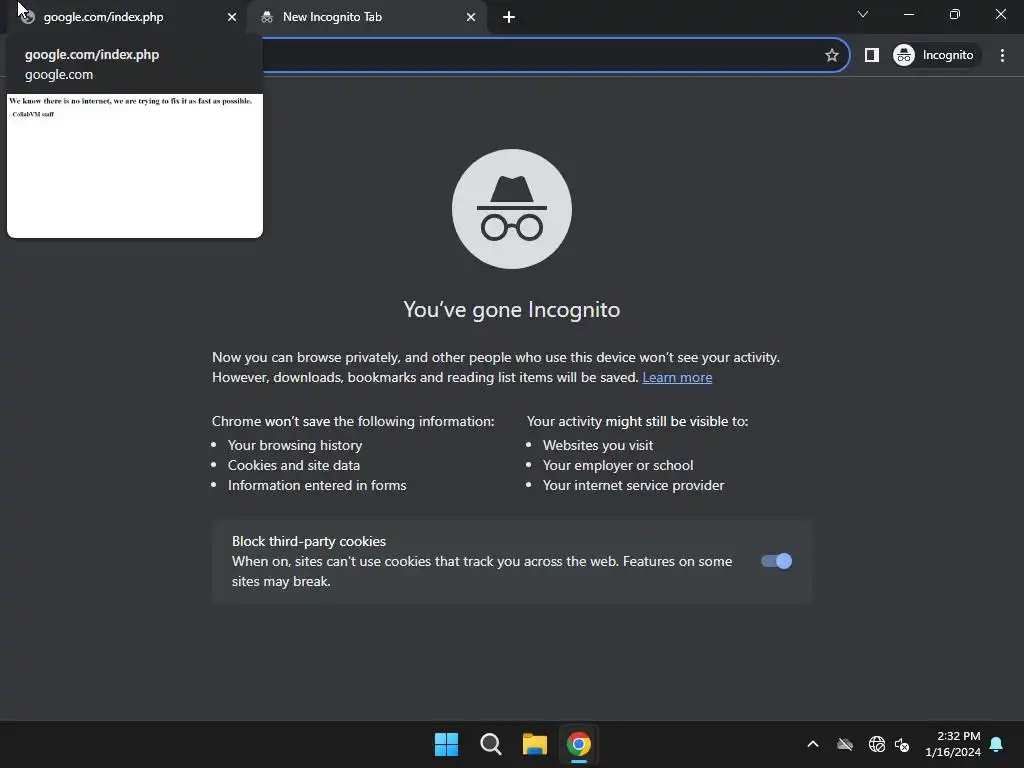The height and width of the screenshot is (768, 1024).
Task: Click 'Your employer or school' list item
Action: pos(618,466)
